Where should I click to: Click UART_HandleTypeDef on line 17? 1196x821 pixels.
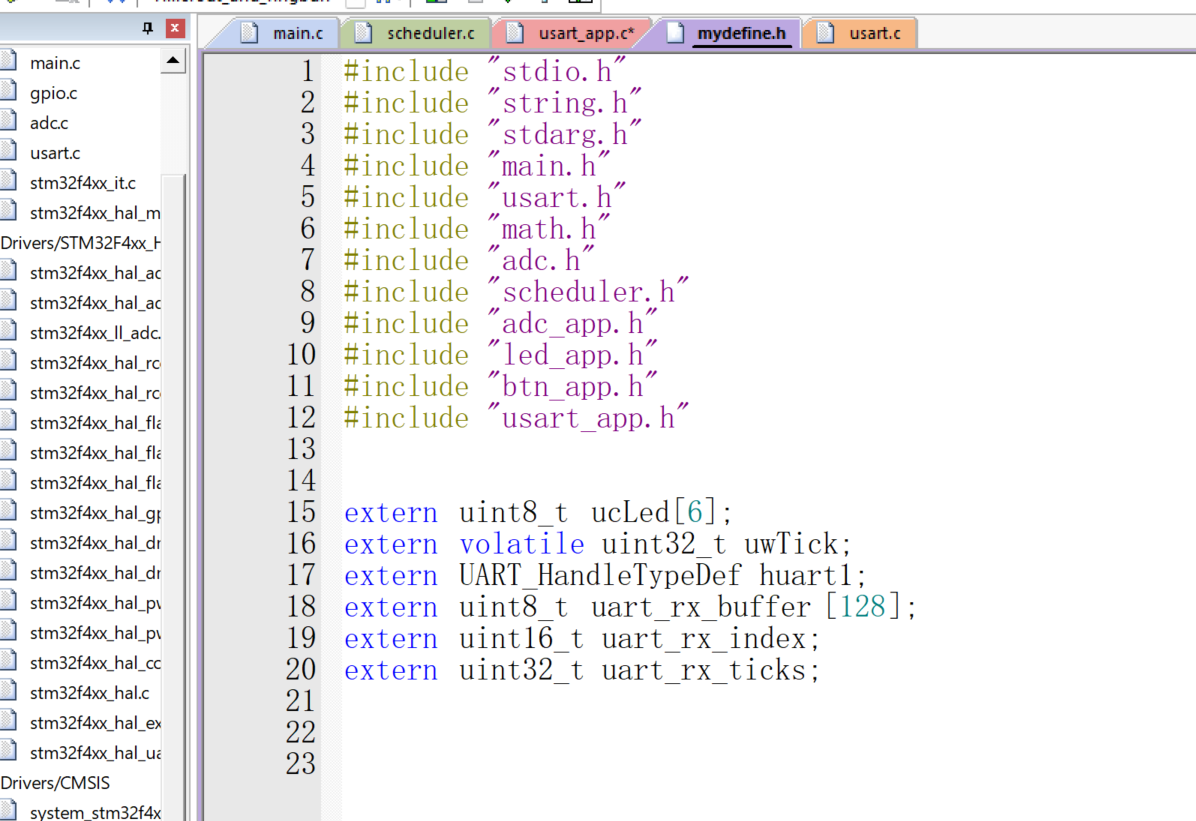pyautogui.click(x=600, y=575)
